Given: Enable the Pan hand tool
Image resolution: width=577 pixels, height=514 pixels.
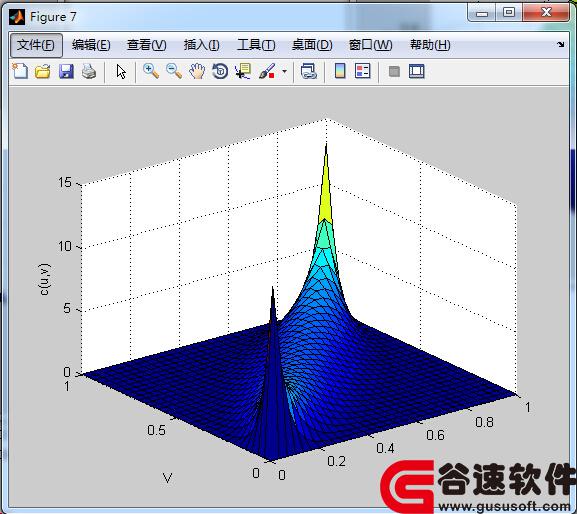Looking at the screenshot, I should coord(197,71).
